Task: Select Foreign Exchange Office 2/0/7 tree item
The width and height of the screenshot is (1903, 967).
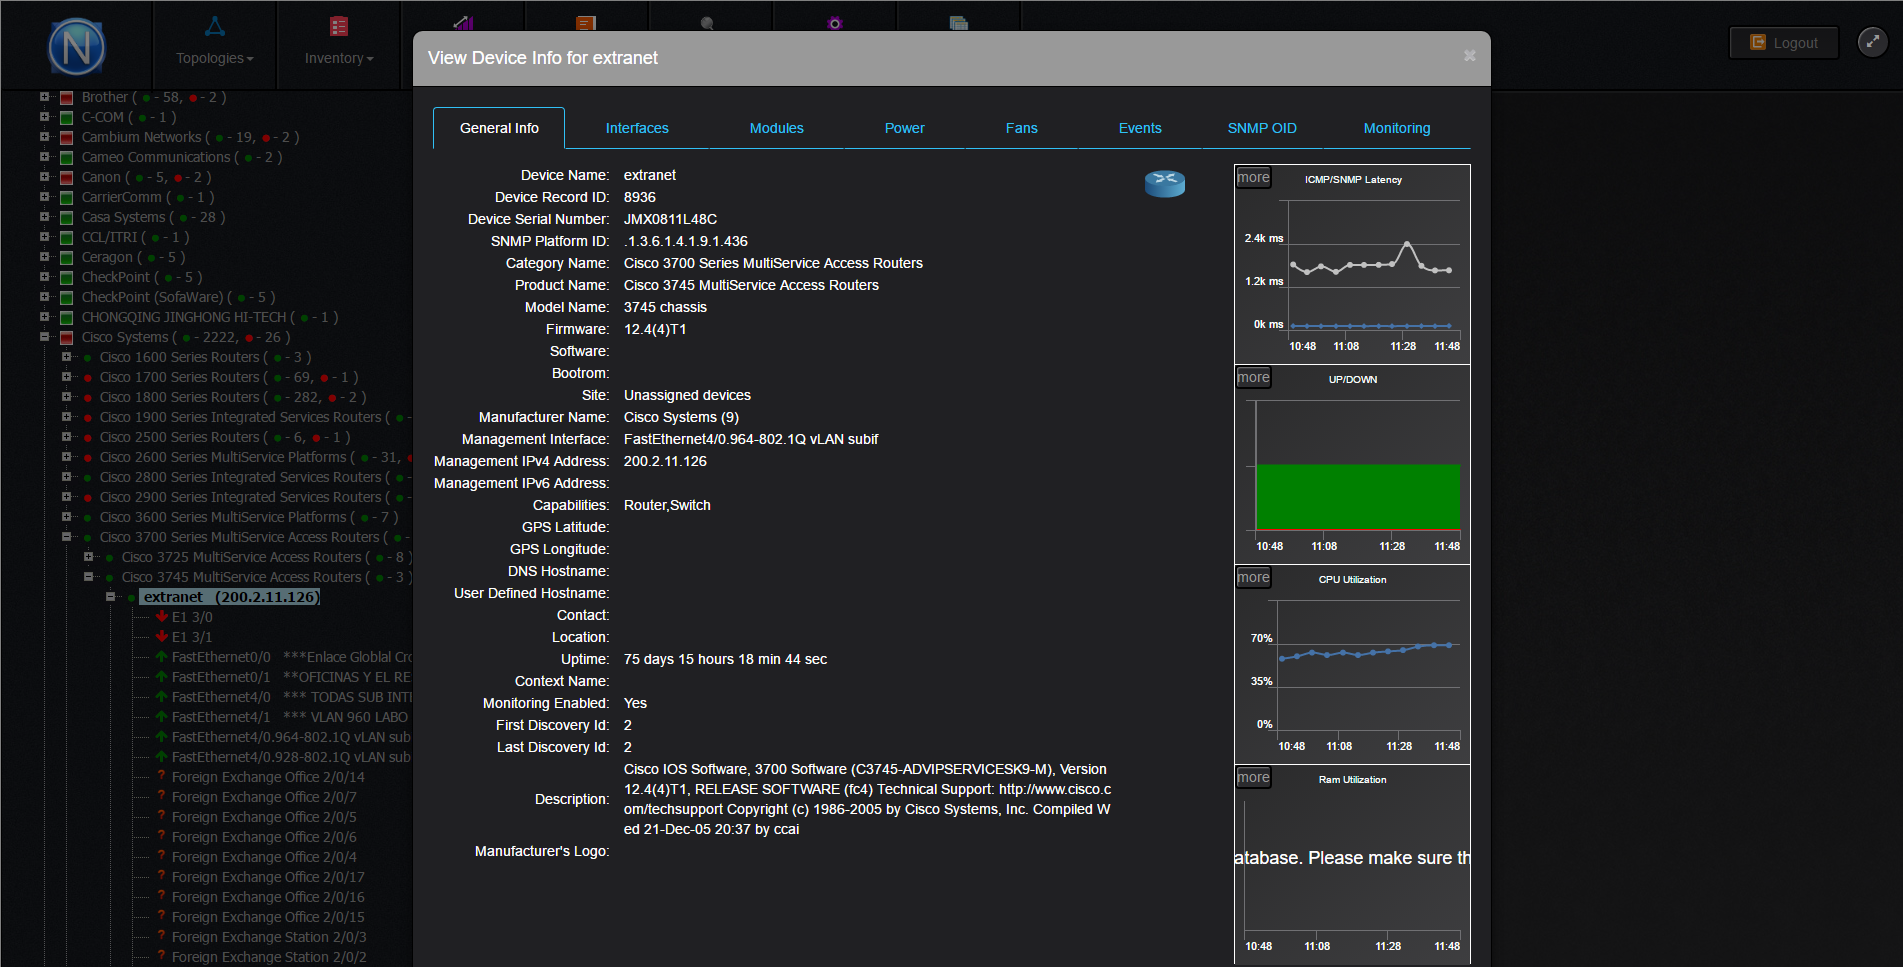Action: point(264,797)
